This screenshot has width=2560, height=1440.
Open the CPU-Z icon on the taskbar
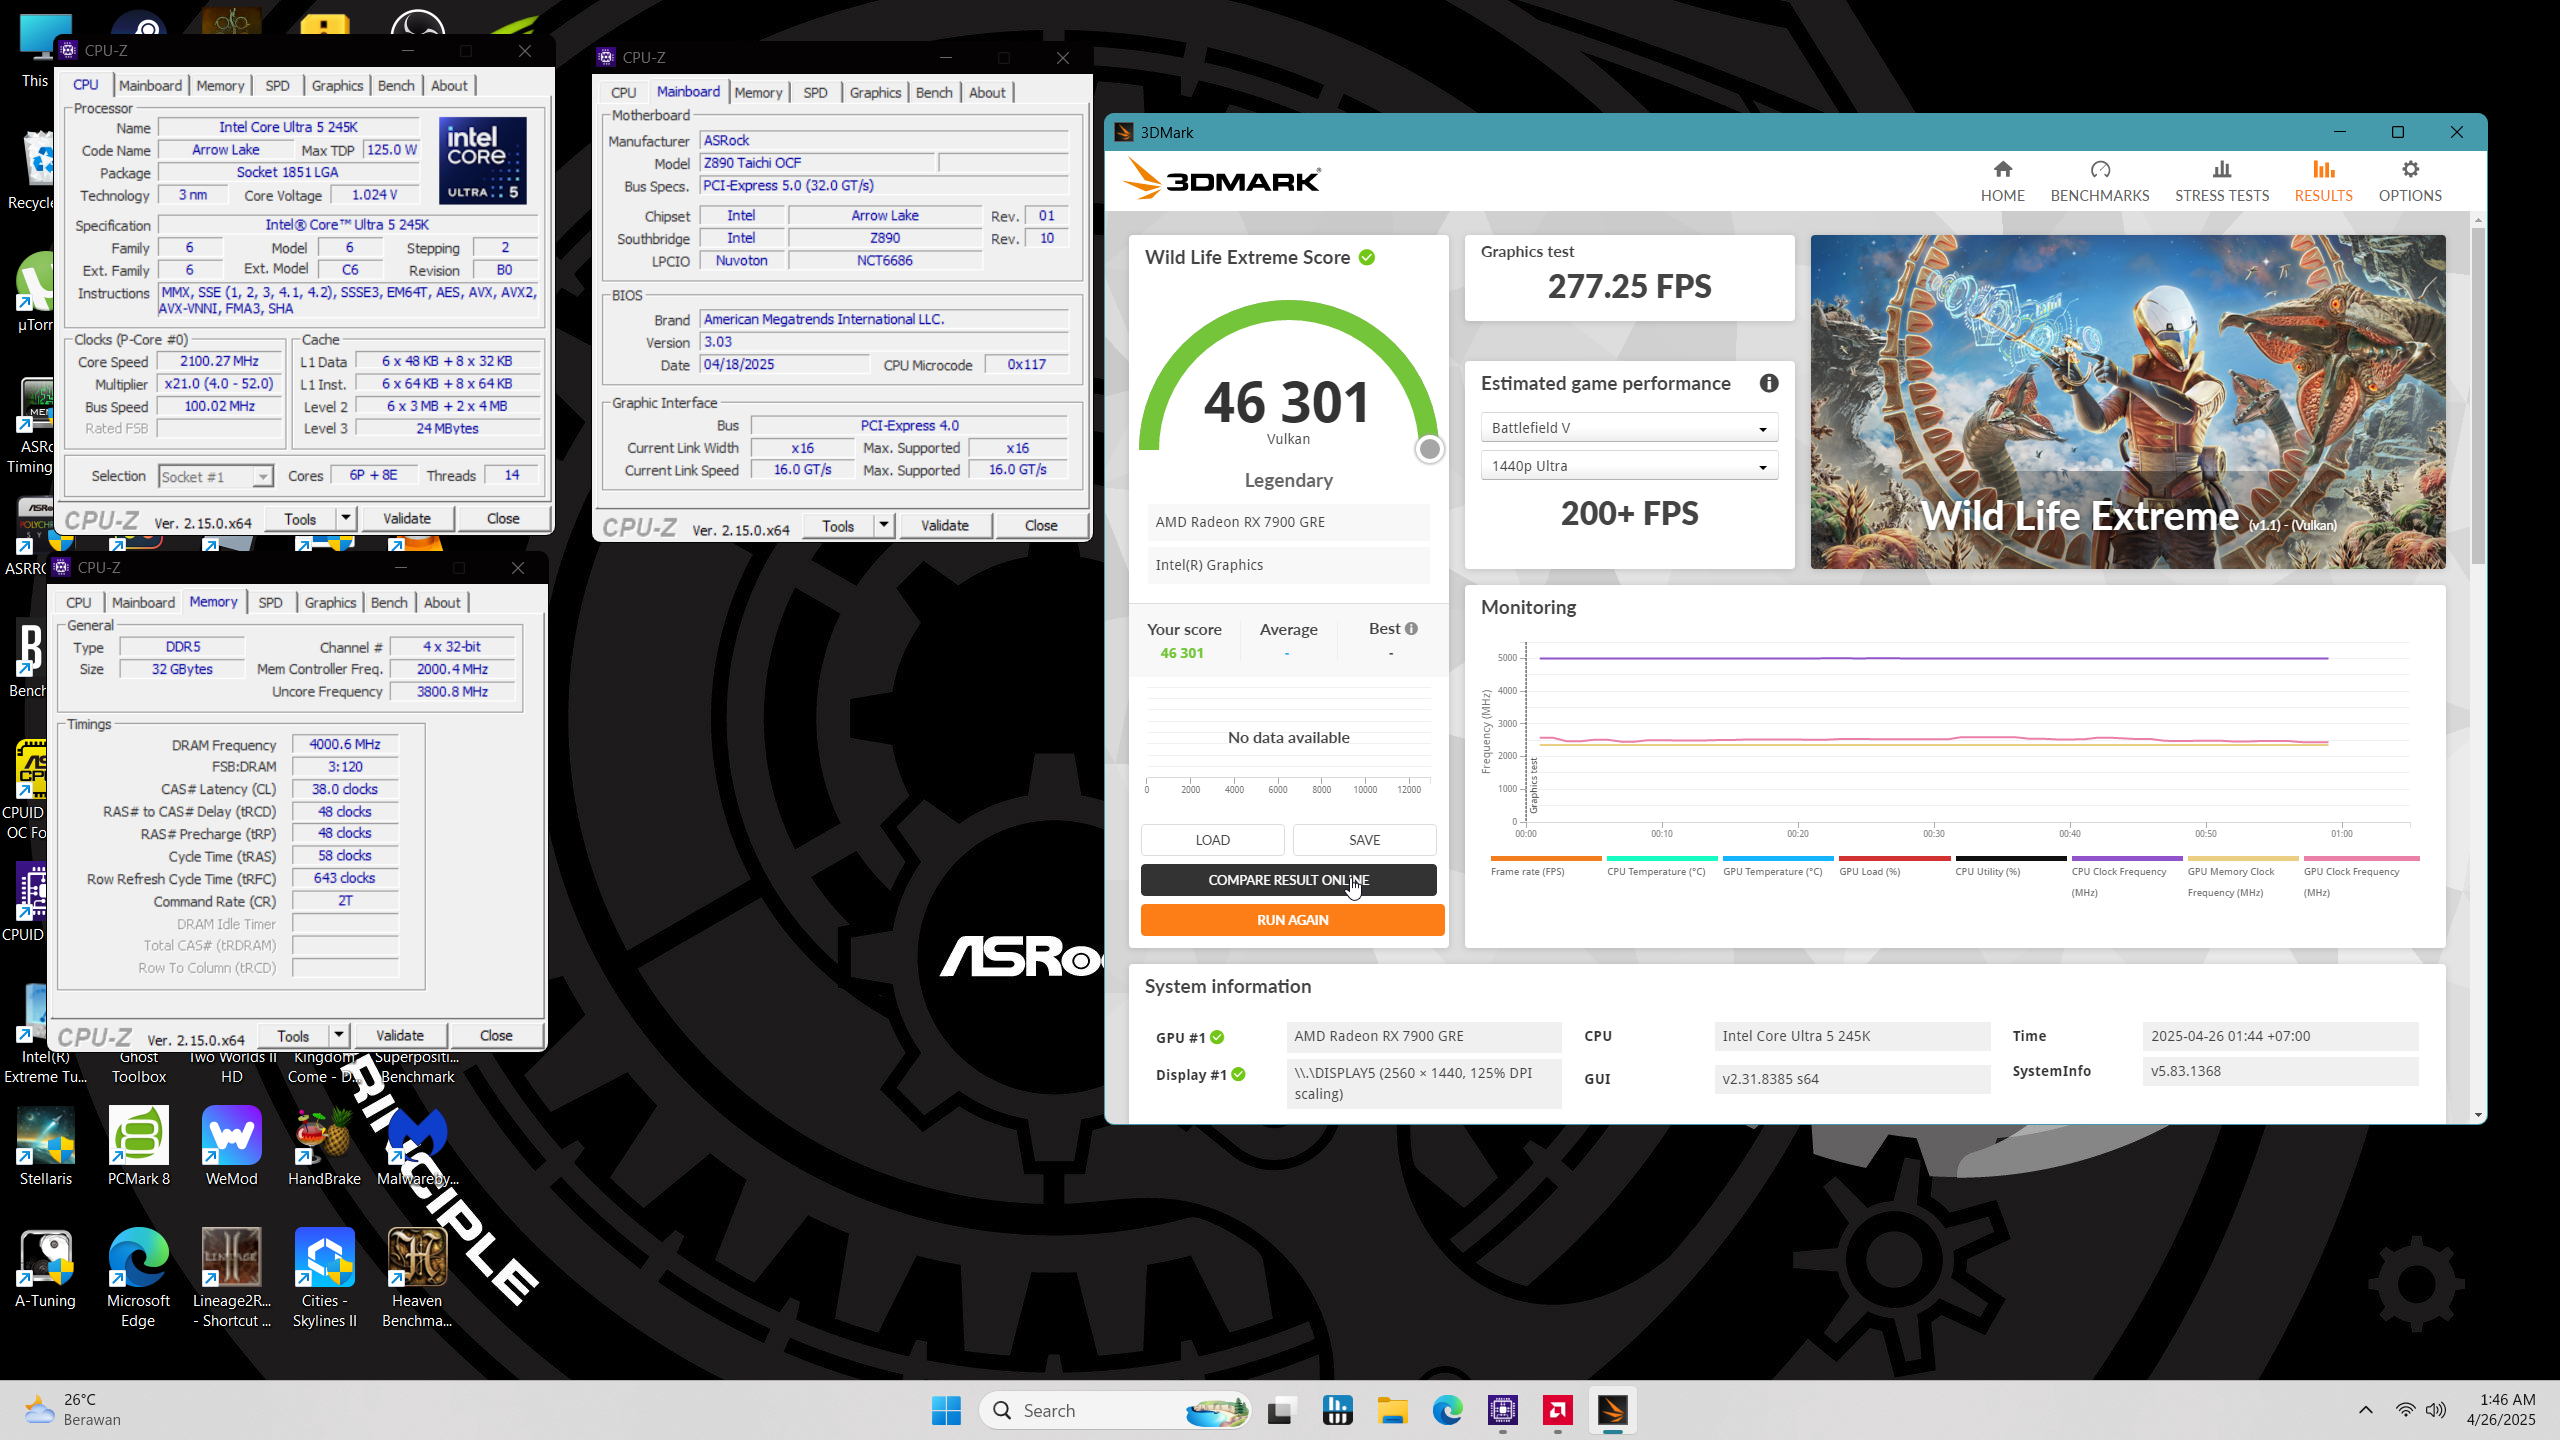(x=1502, y=1411)
